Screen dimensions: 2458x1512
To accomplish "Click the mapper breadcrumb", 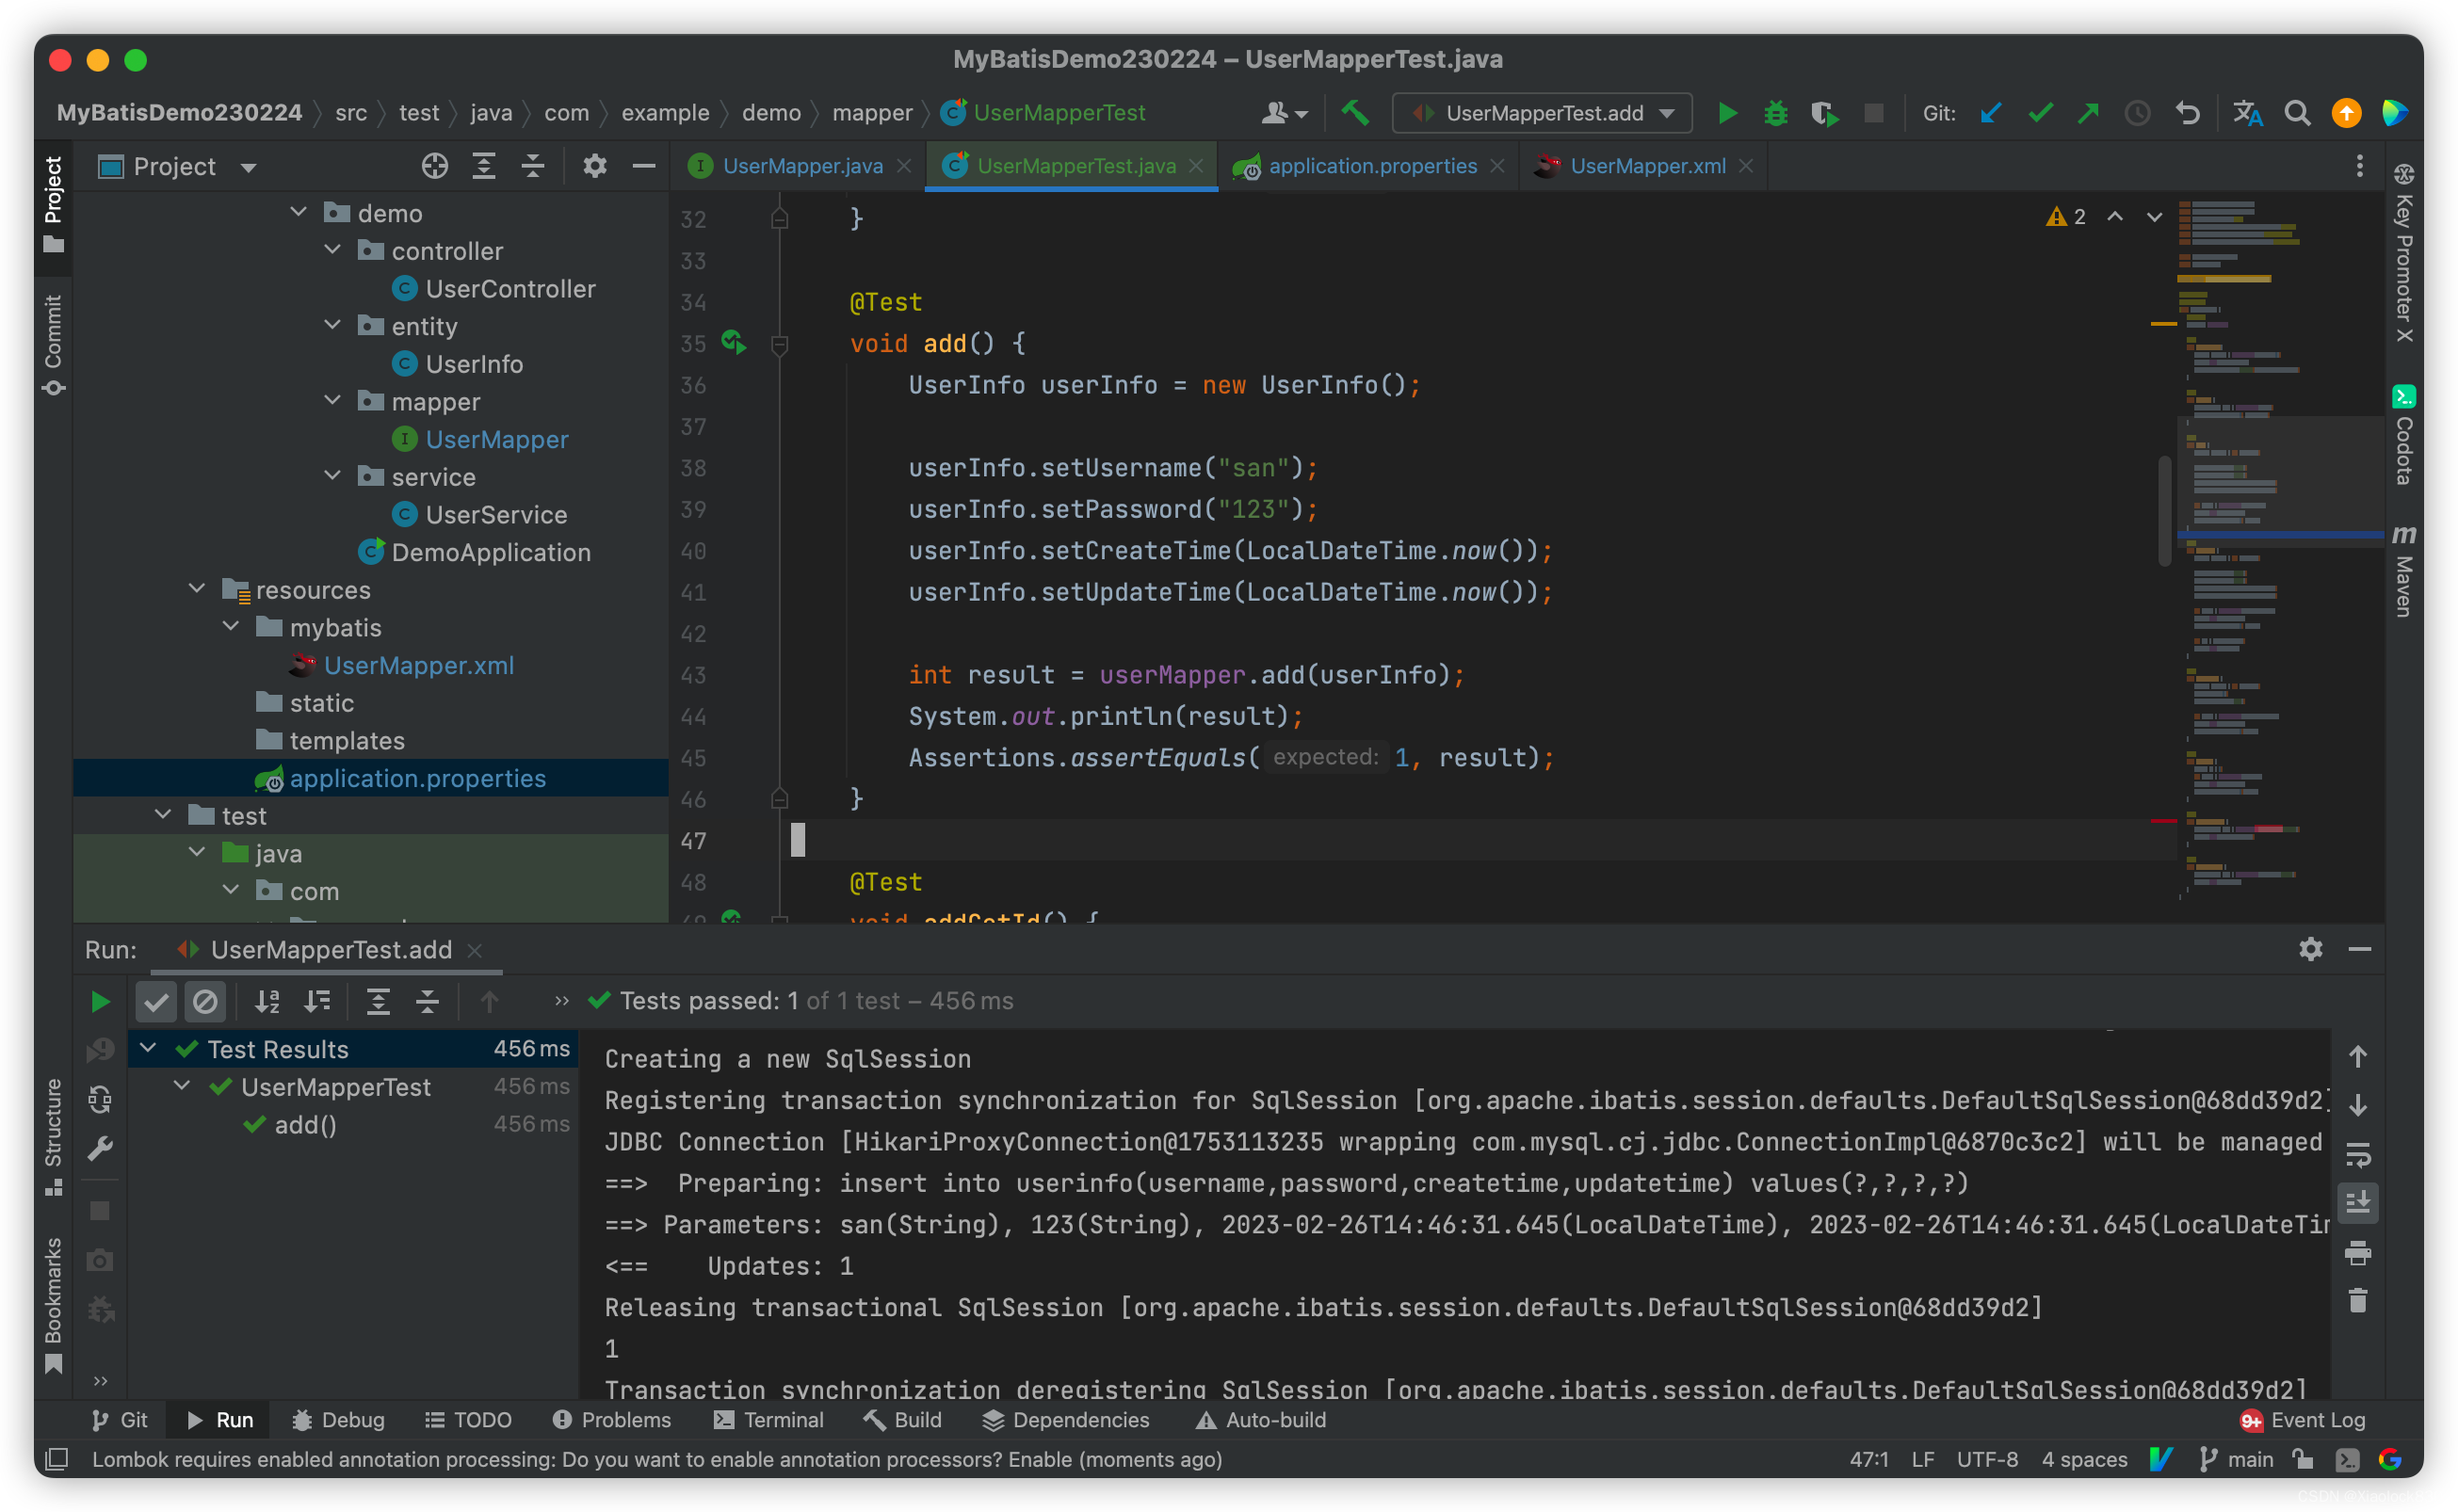I will [x=872, y=113].
